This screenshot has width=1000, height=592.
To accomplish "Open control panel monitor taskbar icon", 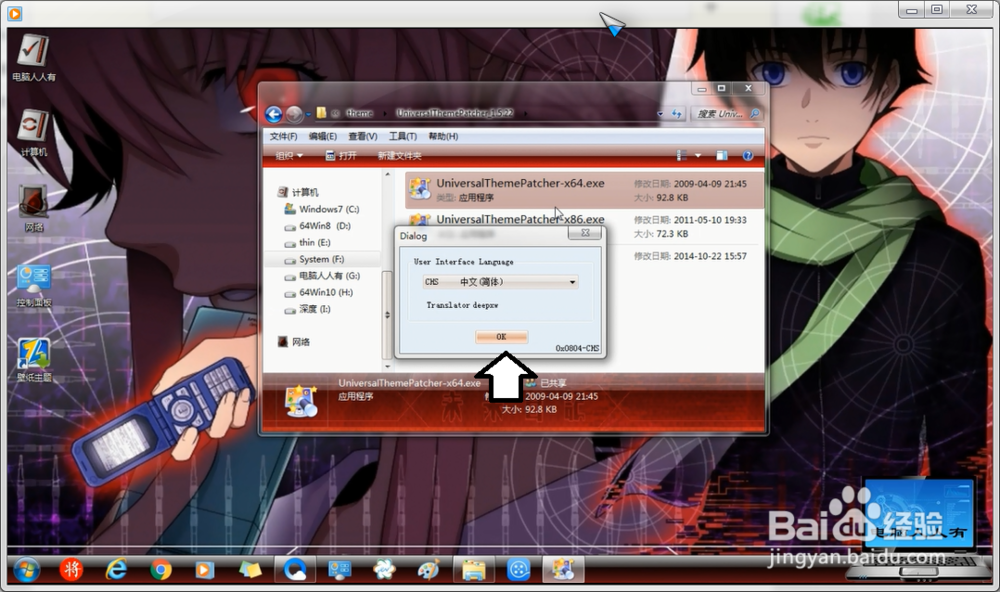I will [x=339, y=570].
